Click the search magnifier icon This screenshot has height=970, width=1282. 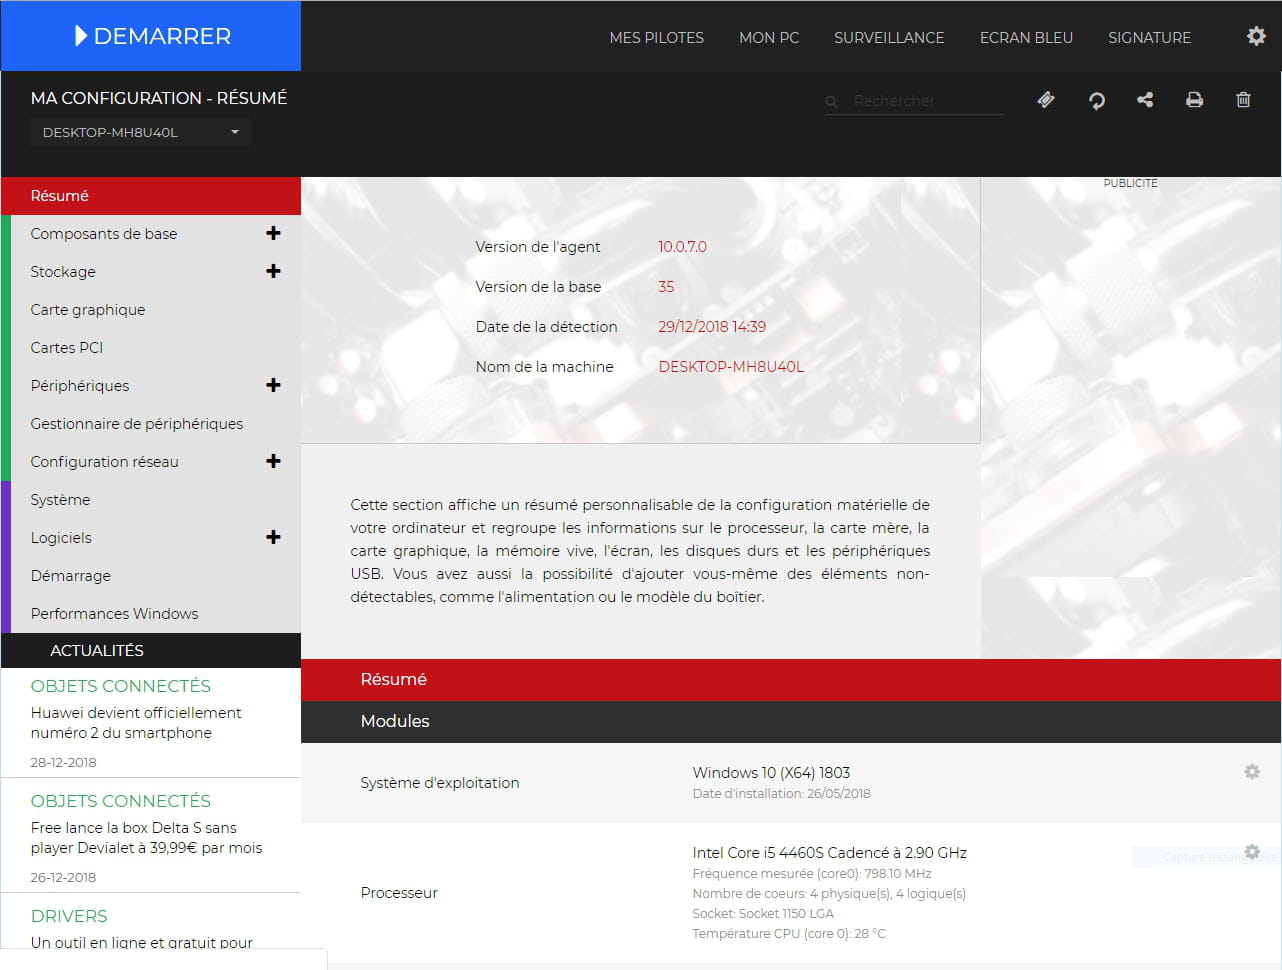pyautogui.click(x=831, y=101)
